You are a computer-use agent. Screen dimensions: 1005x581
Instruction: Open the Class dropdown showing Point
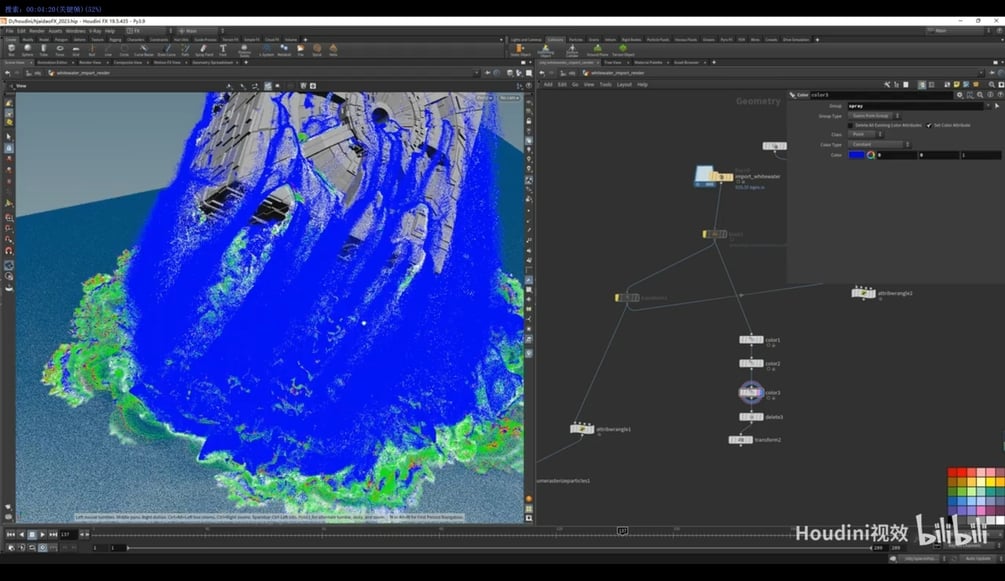coord(865,135)
